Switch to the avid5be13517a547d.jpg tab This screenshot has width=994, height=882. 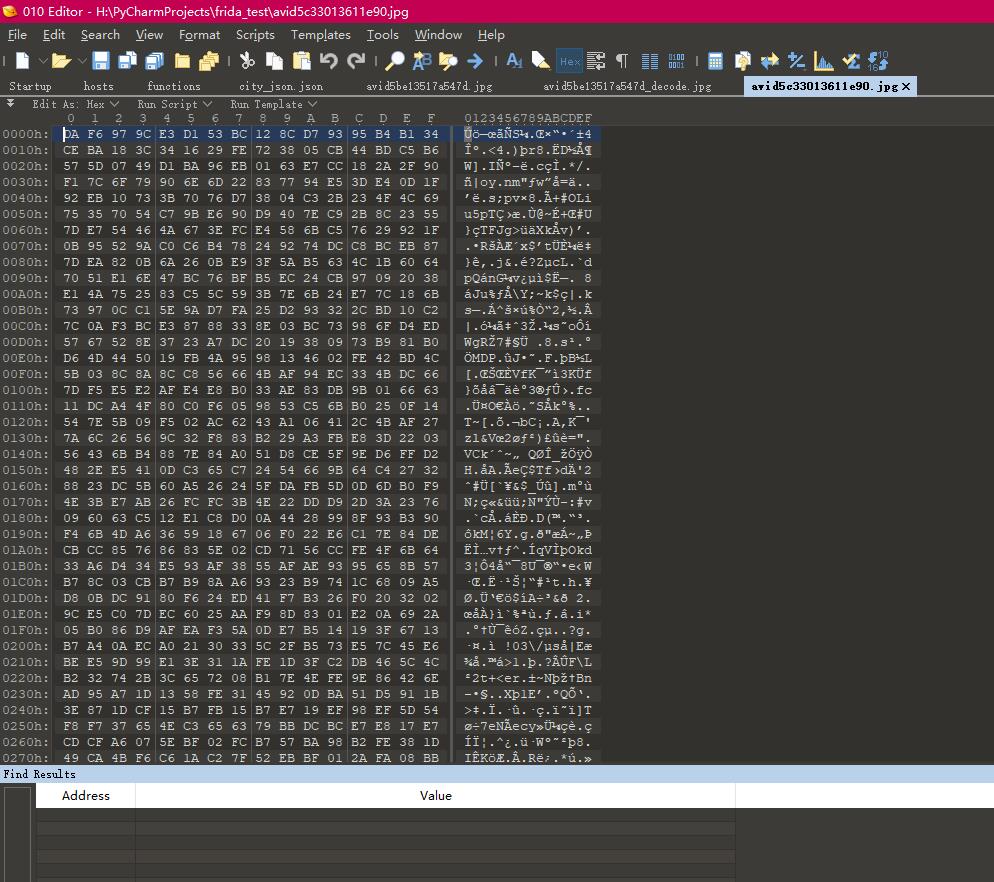(x=429, y=86)
